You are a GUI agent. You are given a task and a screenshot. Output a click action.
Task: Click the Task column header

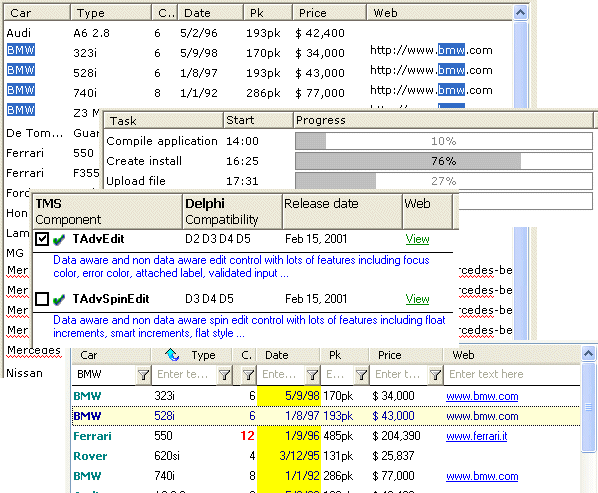pyautogui.click(x=164, y=120)
